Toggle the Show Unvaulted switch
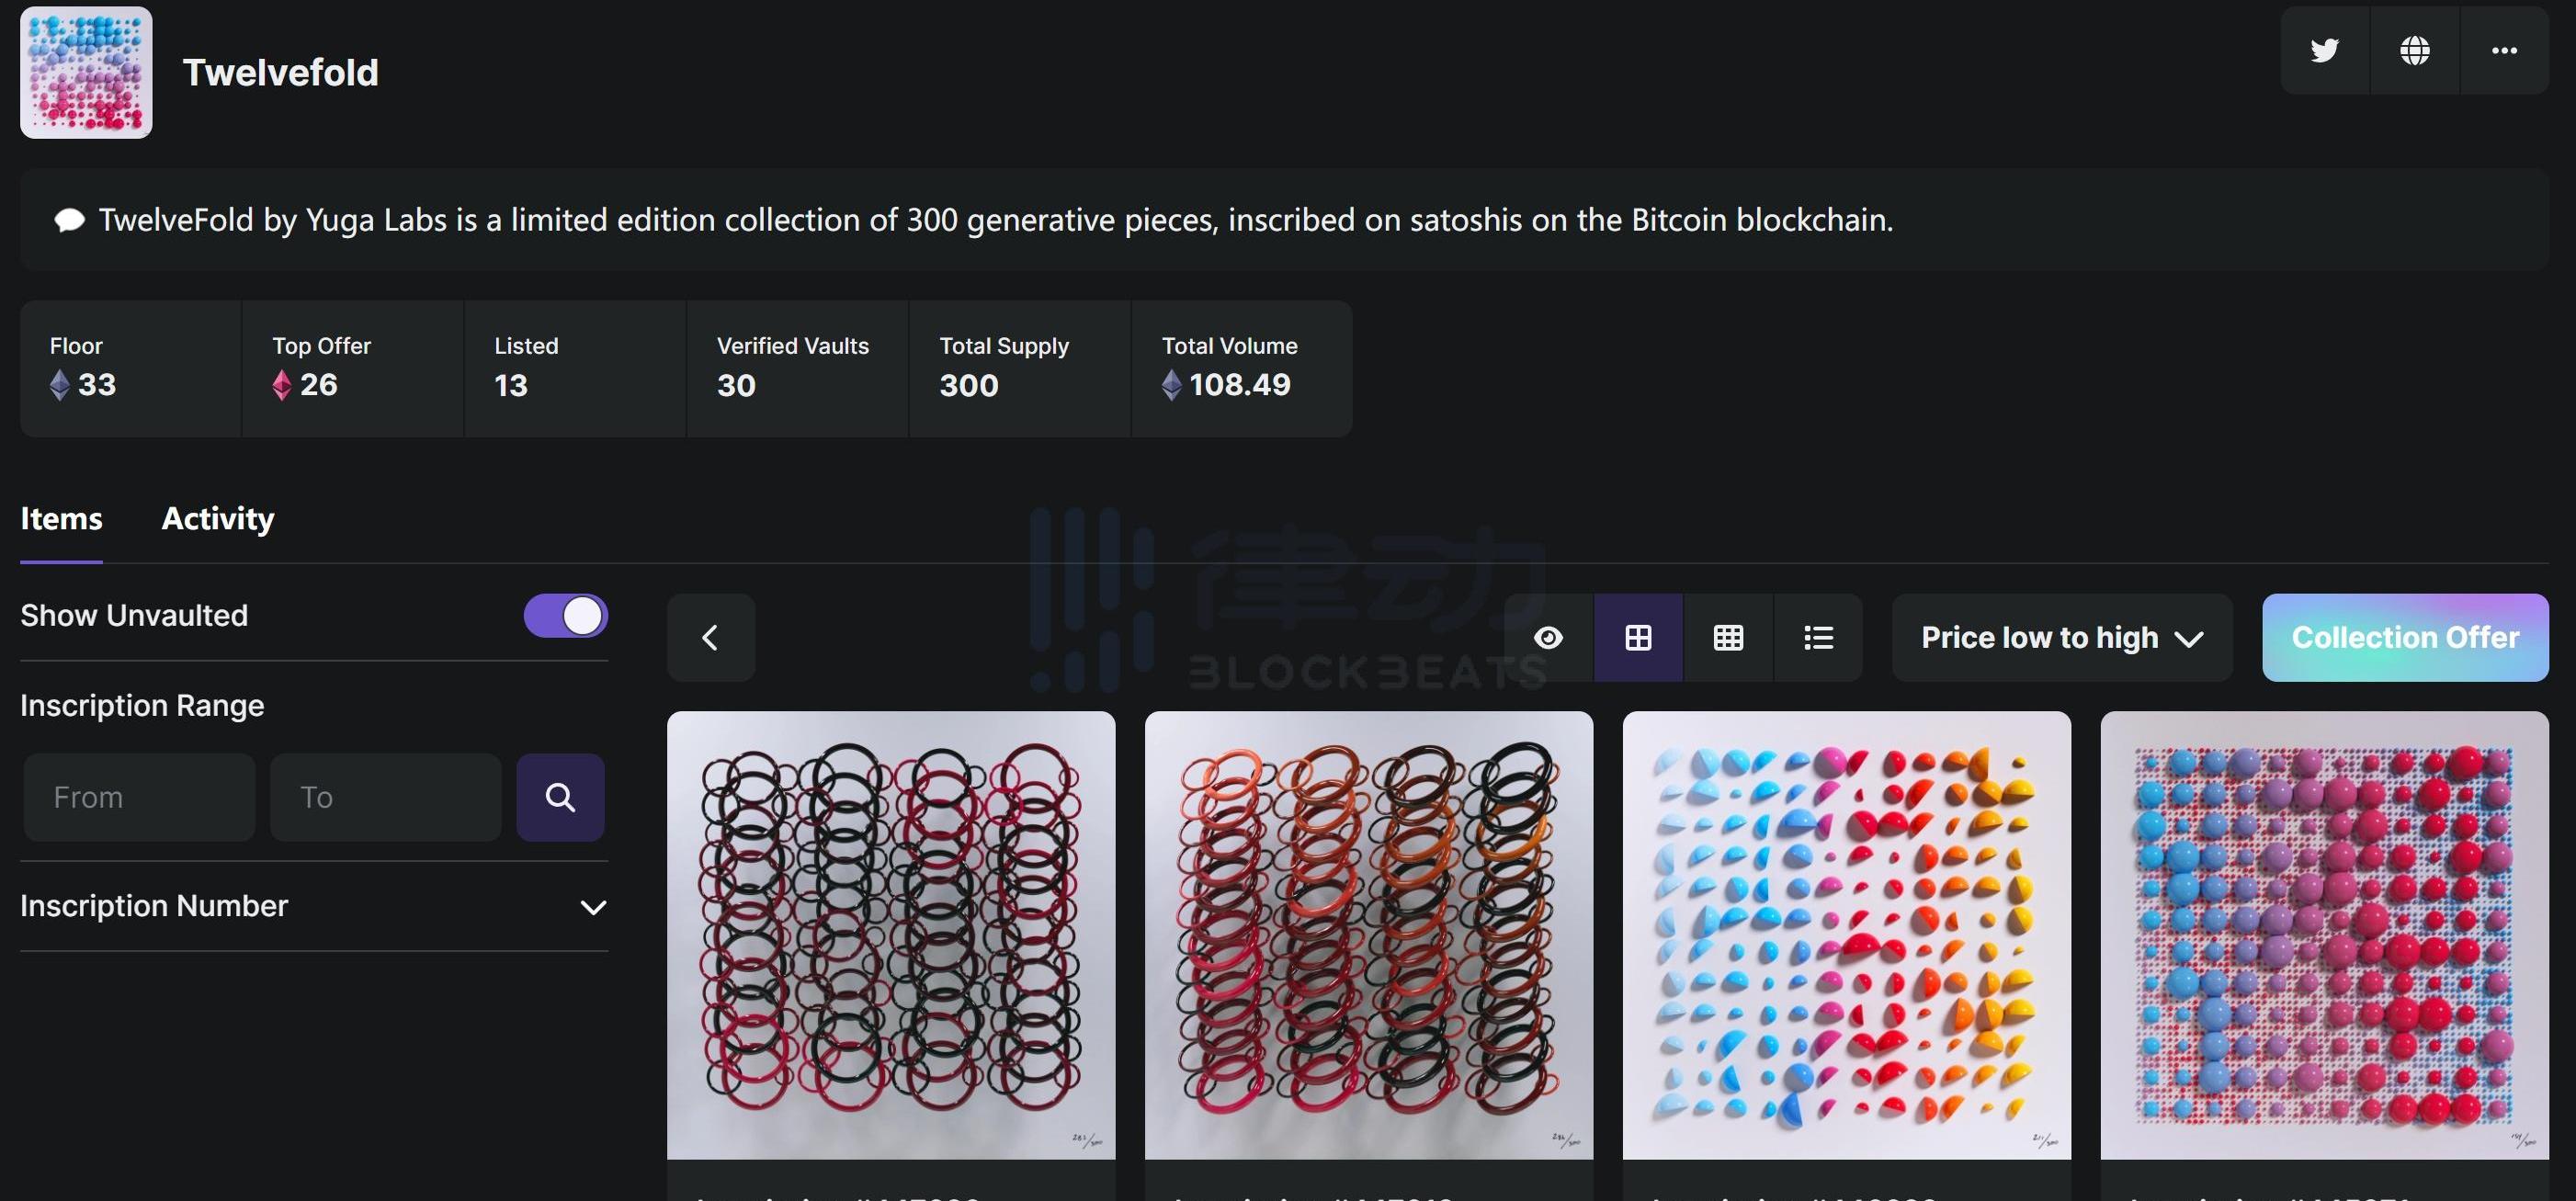 [565, 616]
